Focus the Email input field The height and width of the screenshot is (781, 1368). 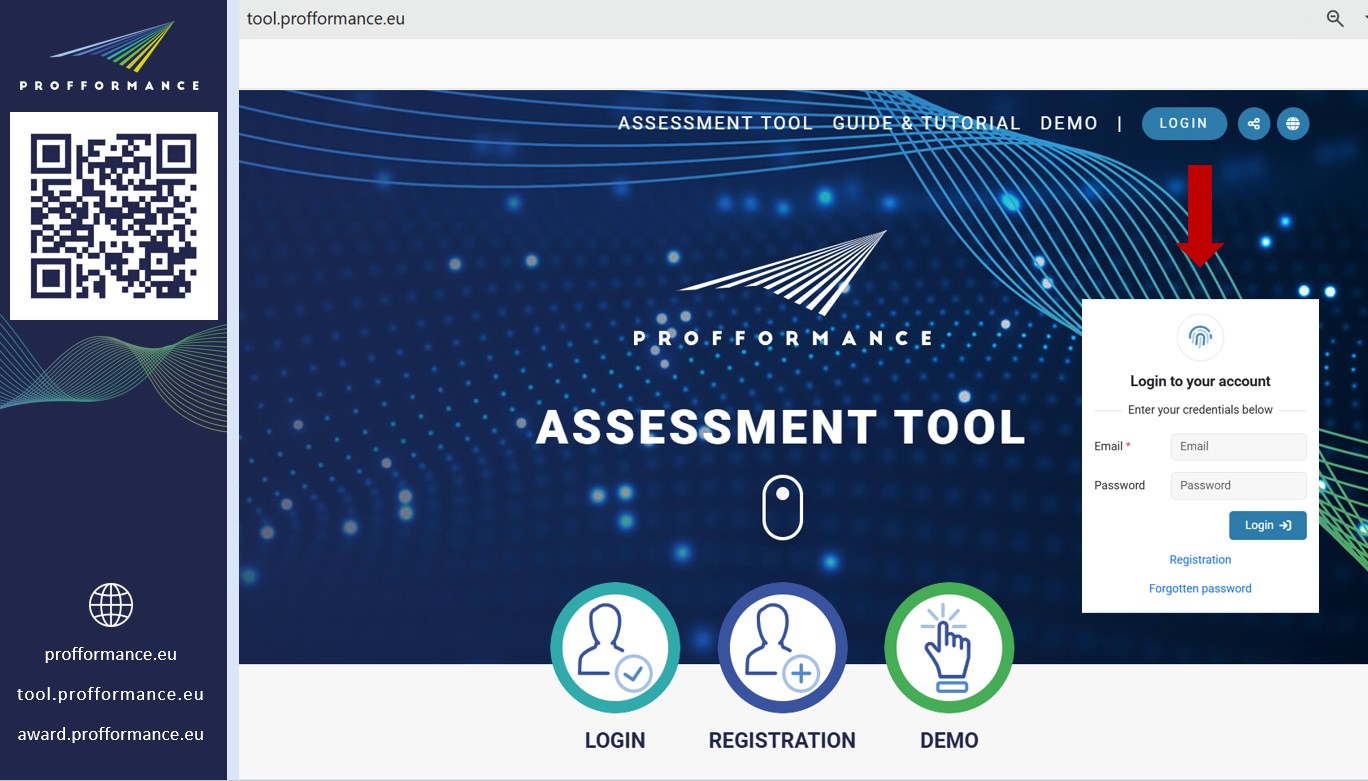[1238, 447]
